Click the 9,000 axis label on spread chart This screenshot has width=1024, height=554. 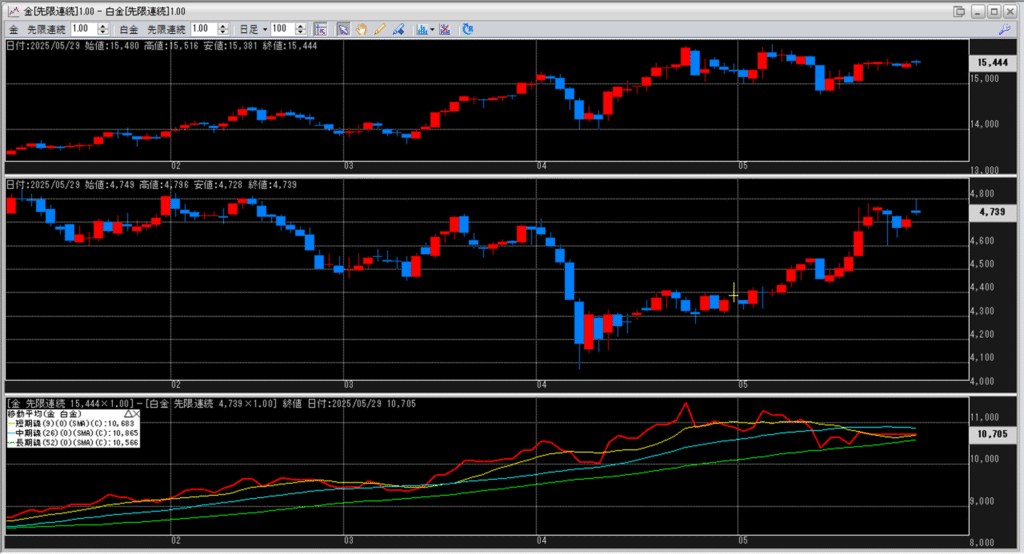(x=984, y=501)
